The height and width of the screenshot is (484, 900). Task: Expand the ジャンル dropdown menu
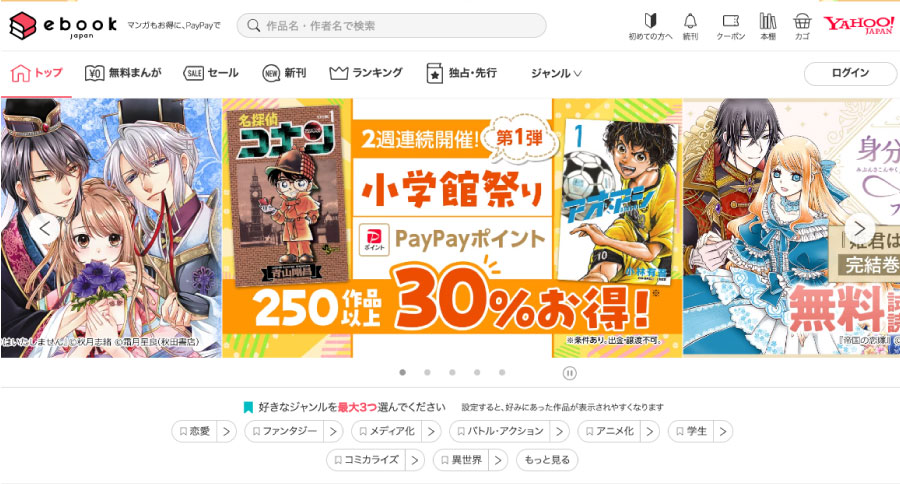click(x=556, y=73)
